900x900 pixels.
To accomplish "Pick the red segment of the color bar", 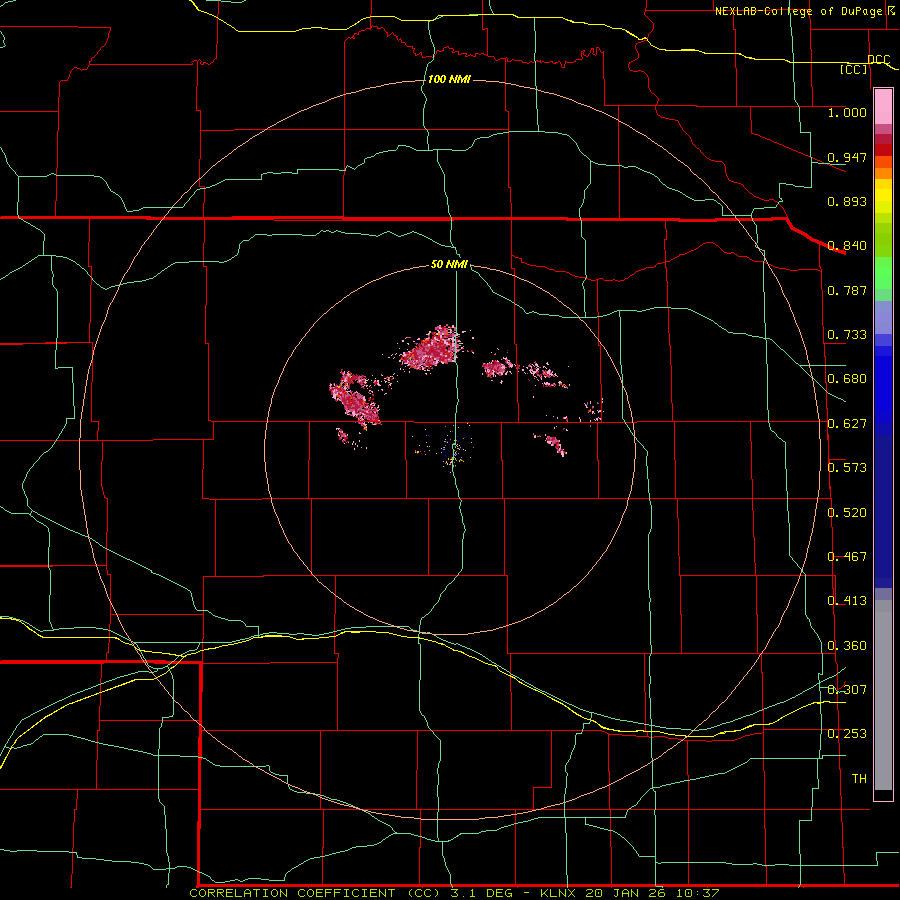I will [883, 150].
